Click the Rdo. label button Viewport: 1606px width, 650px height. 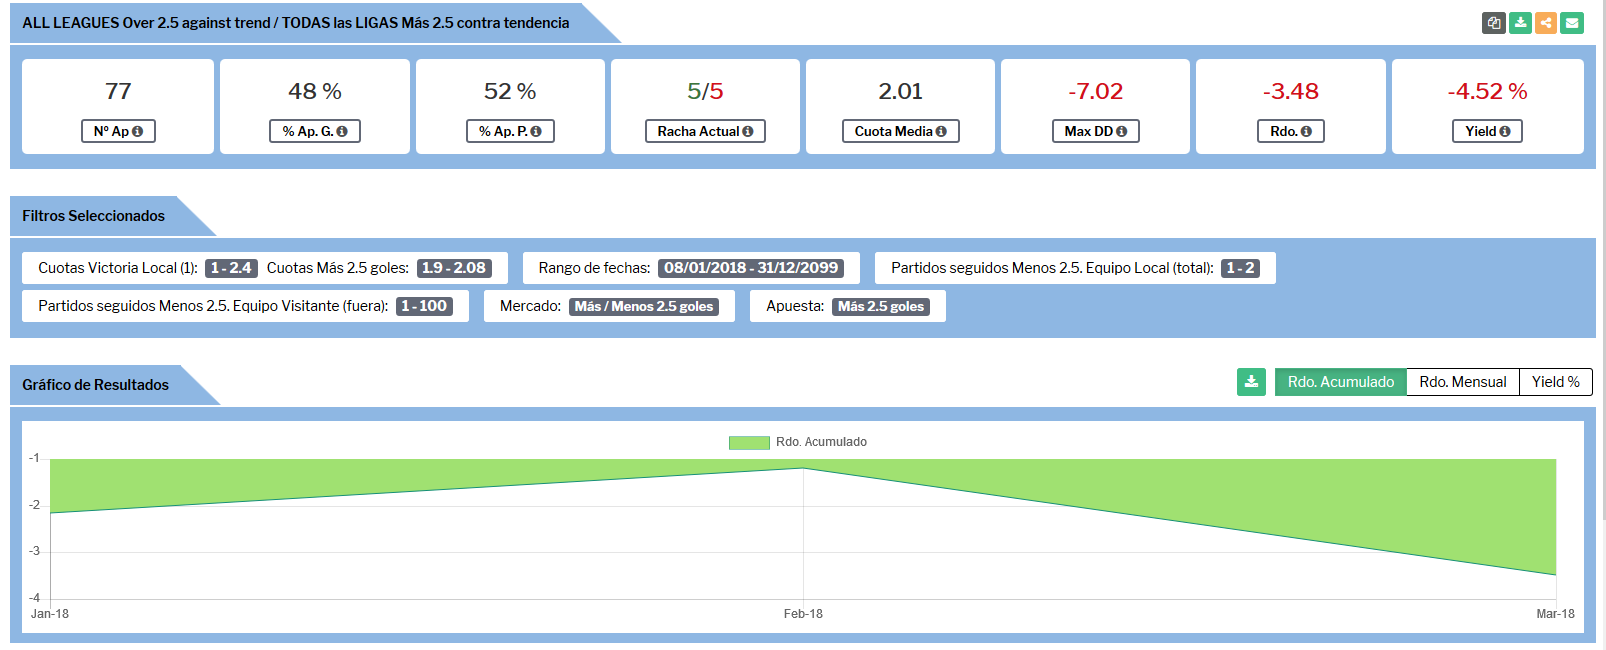(1290, 131)
